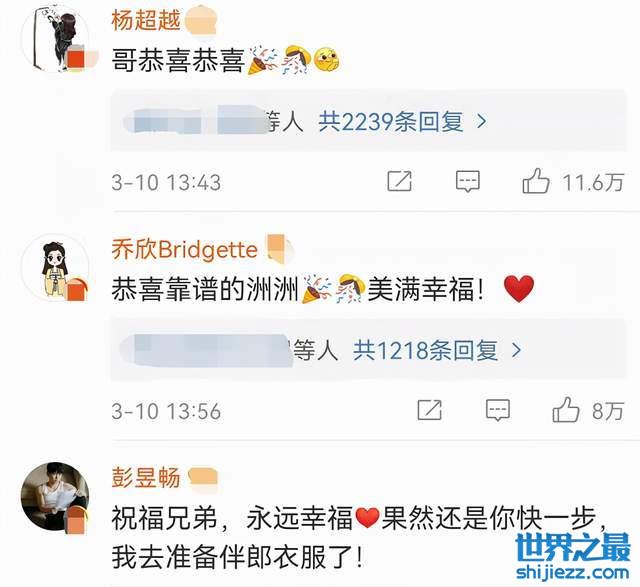Click the 世界之最 shijiezz.com watermark

(x=573, y=557)
